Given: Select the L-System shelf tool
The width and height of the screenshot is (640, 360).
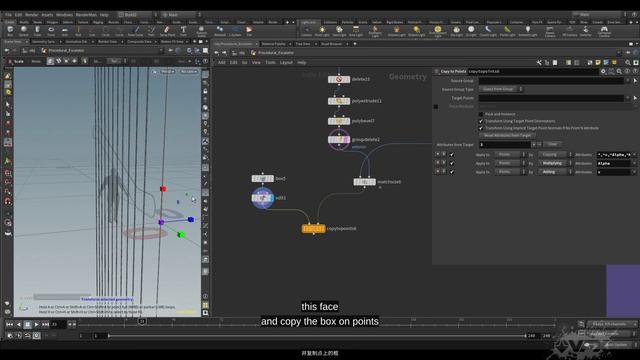Looking at the screenshot, I should point(235,31).
